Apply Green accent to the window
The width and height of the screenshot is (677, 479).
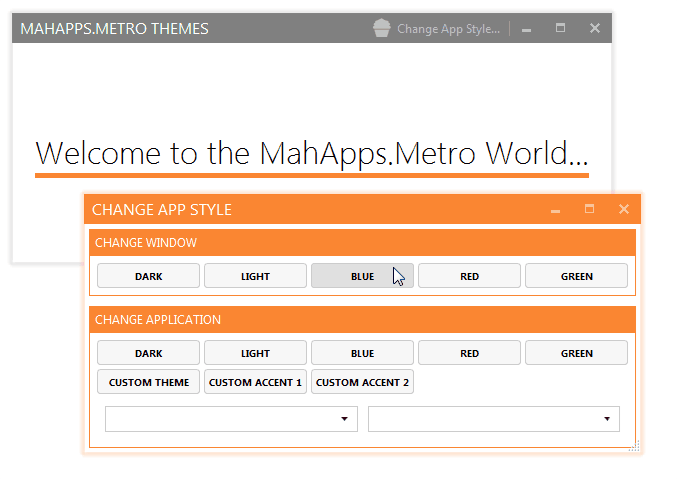pos(576,276)
